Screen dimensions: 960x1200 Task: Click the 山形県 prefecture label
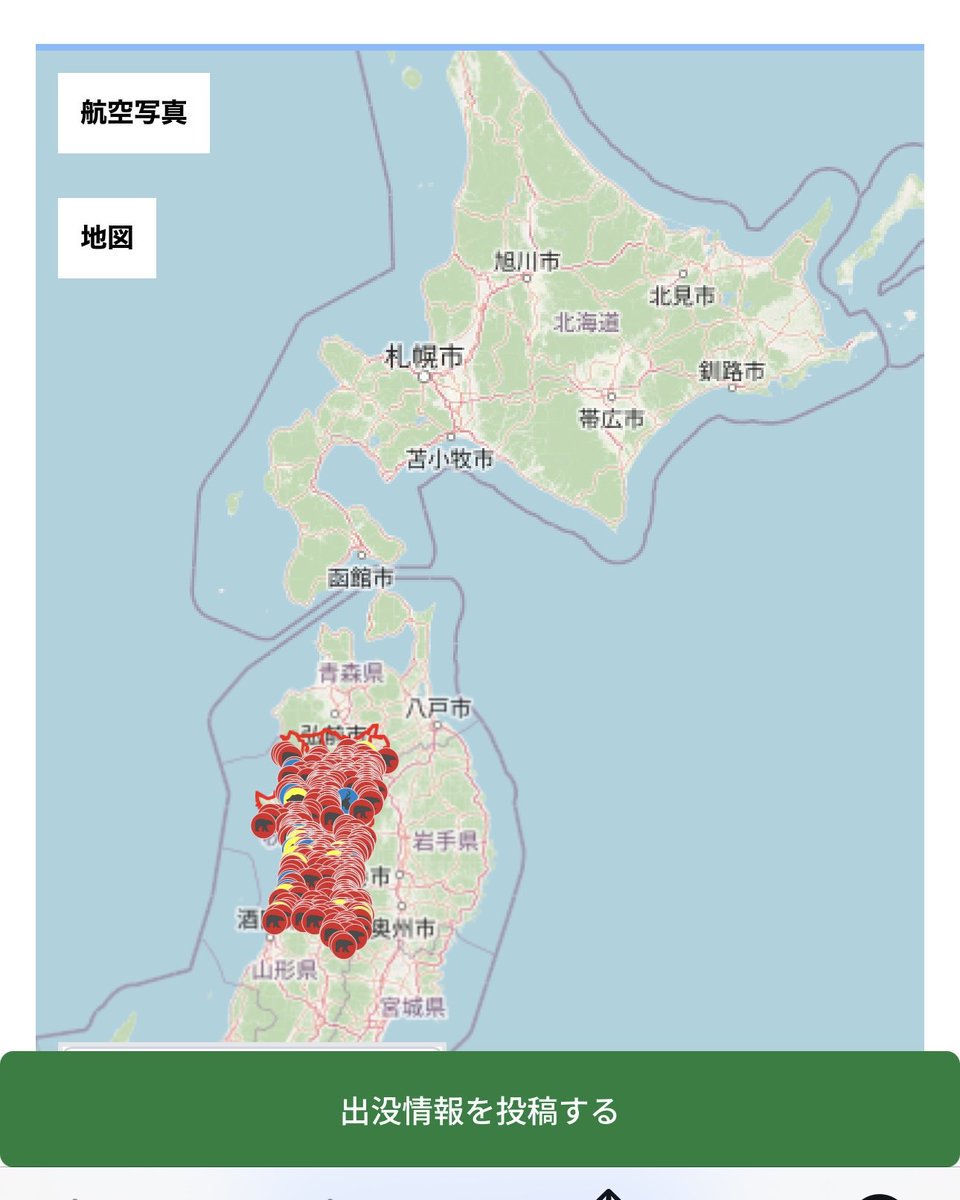(x=285, y=968)
